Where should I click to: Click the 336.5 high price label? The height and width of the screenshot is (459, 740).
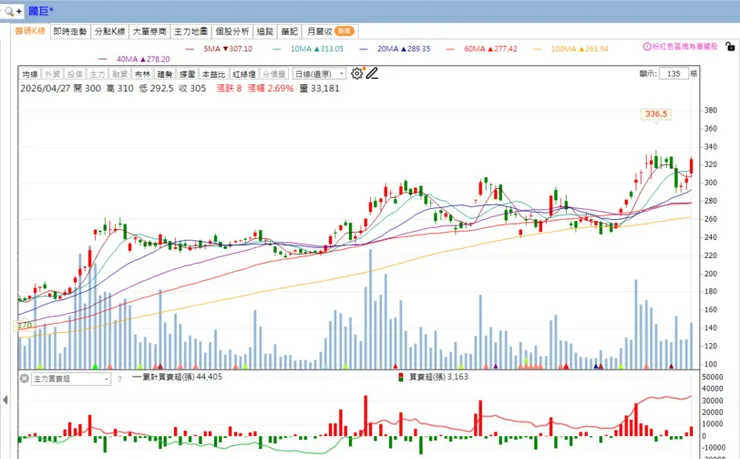656,114
